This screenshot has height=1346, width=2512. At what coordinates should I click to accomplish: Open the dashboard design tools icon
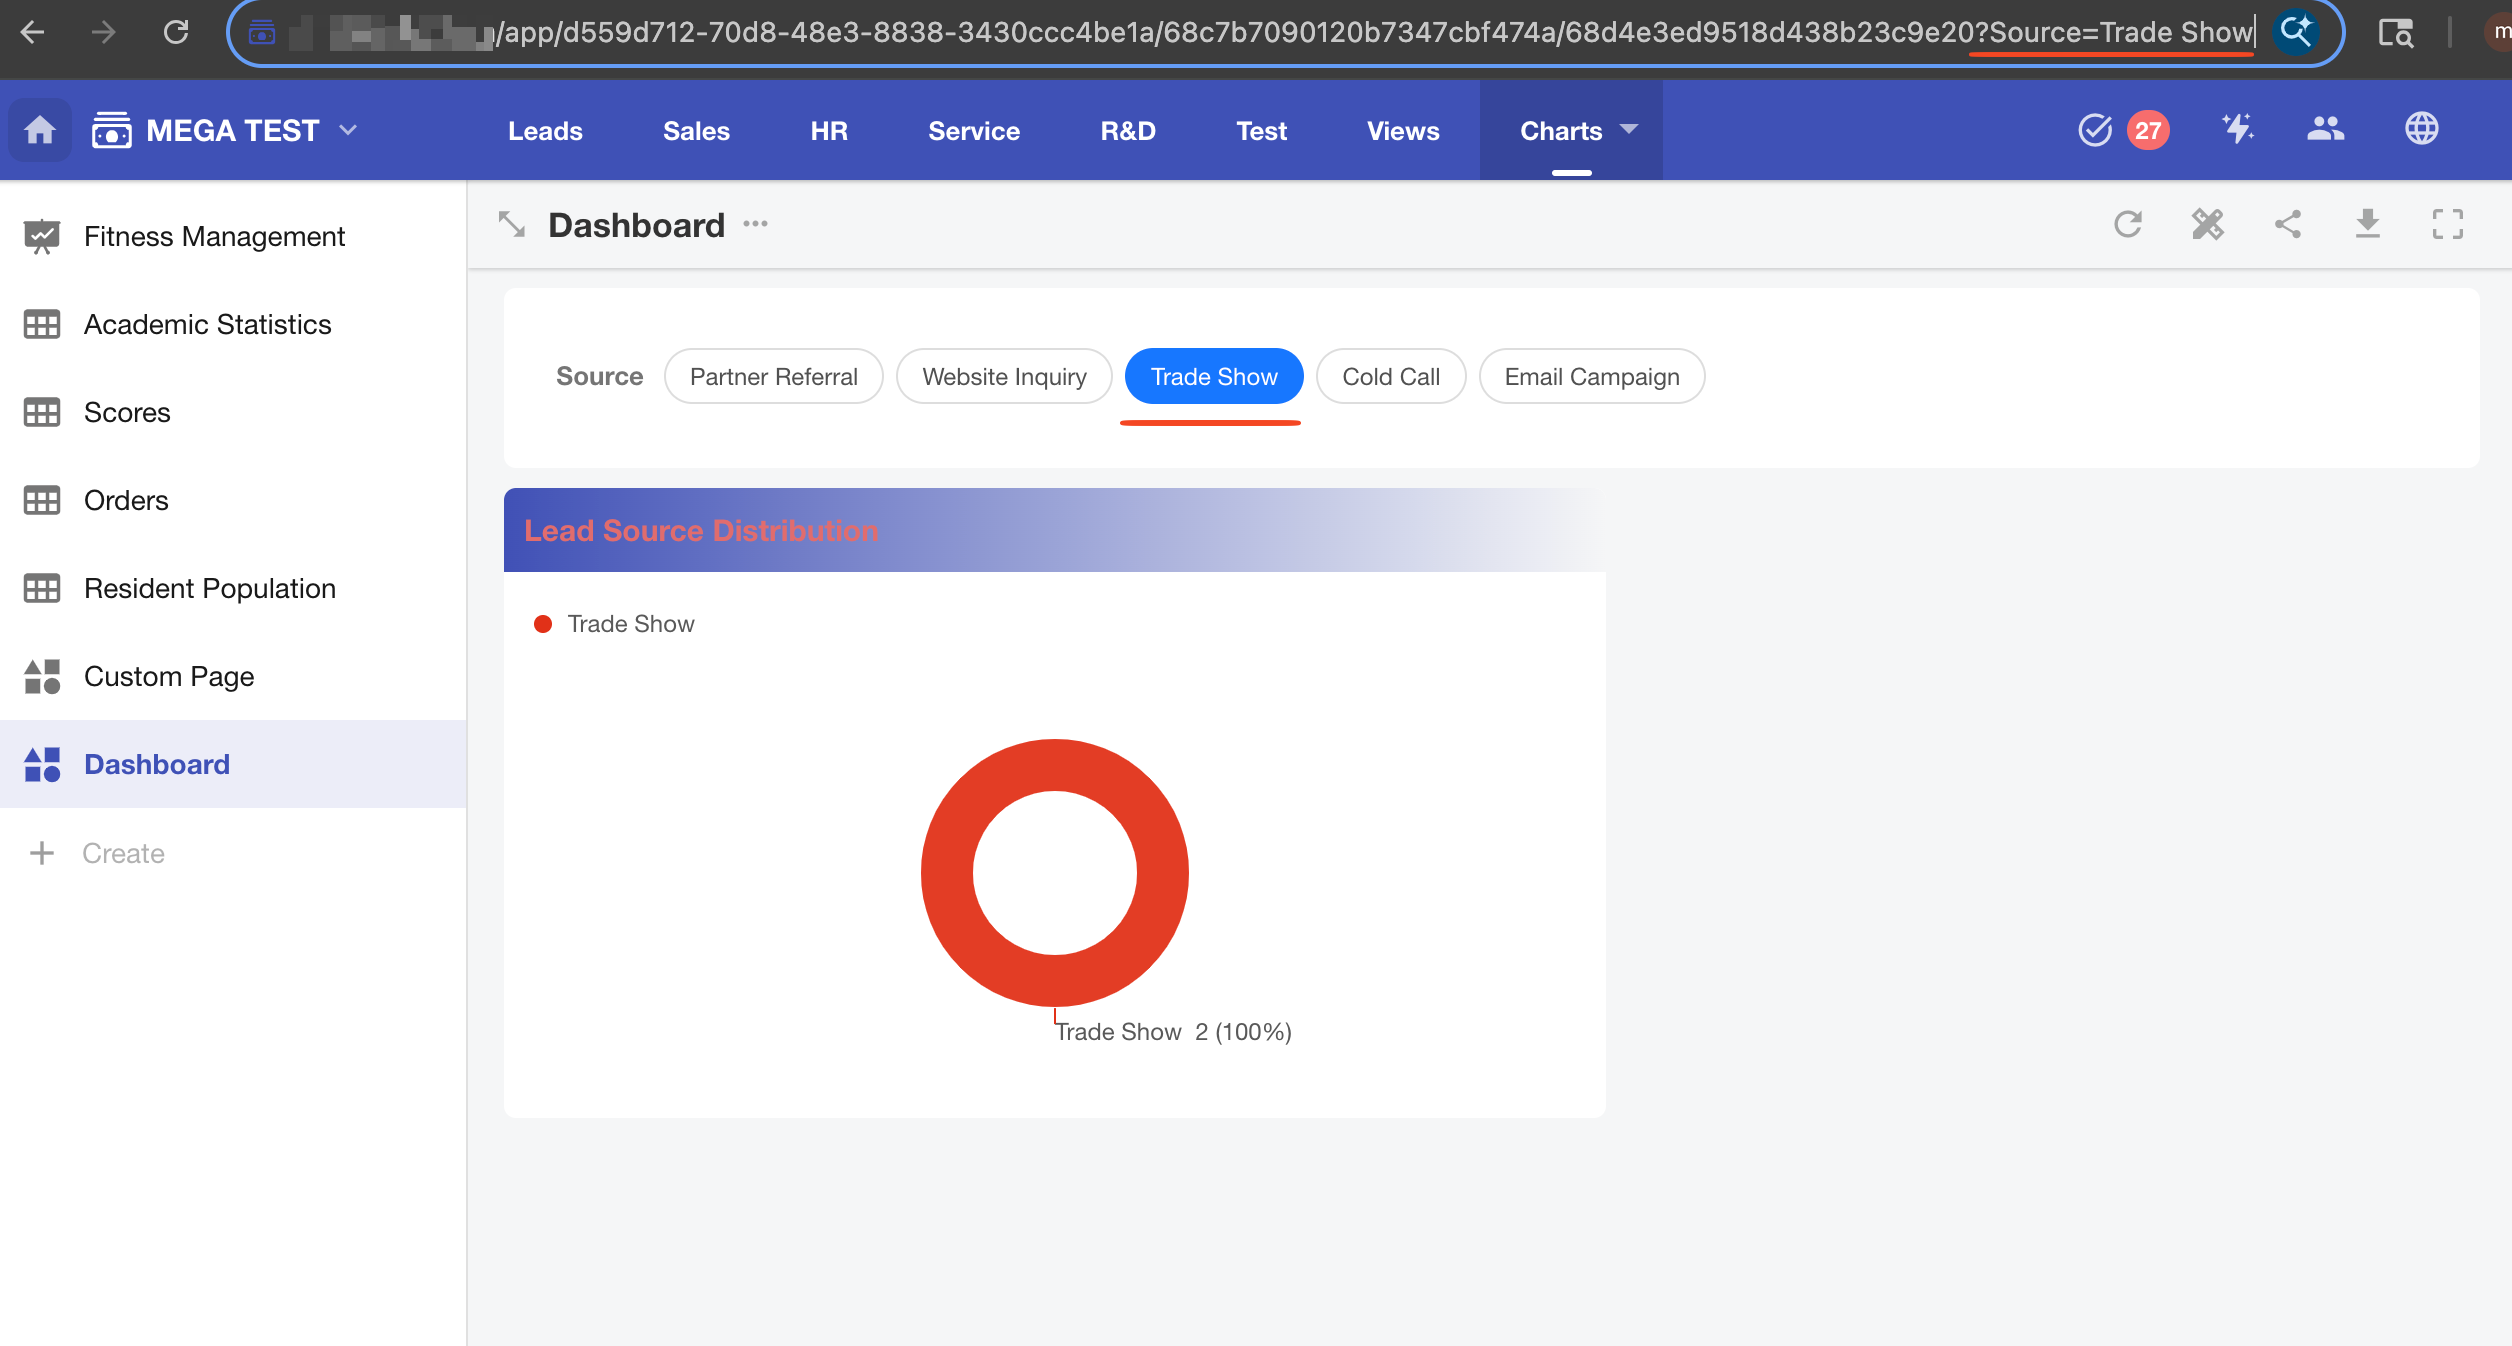click(x=2207, y=224)
